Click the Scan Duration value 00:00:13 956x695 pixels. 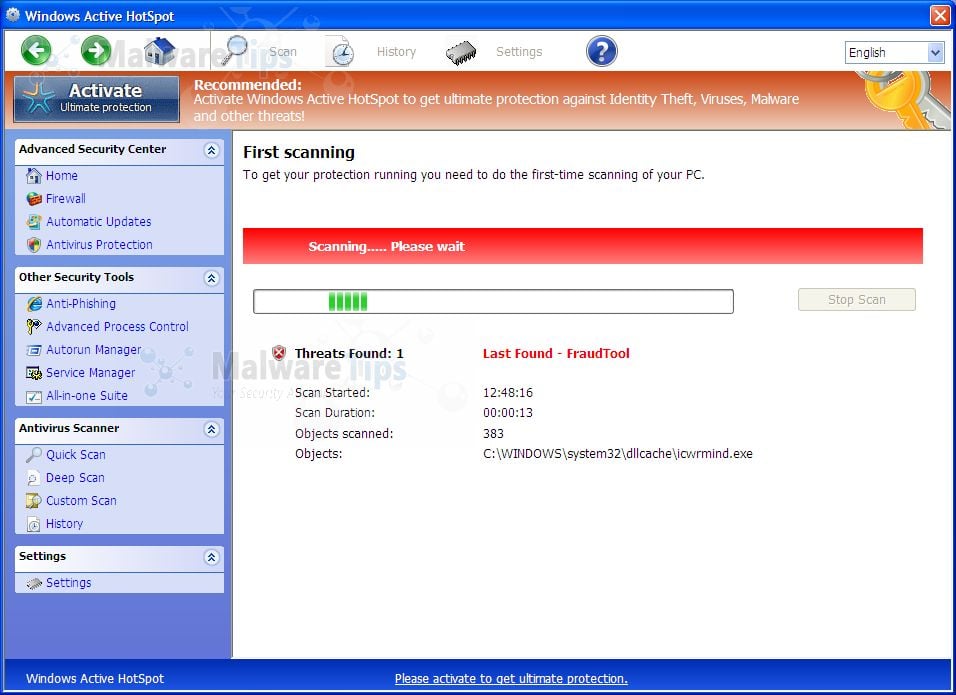pyautogui.click(x=508, y=413)
